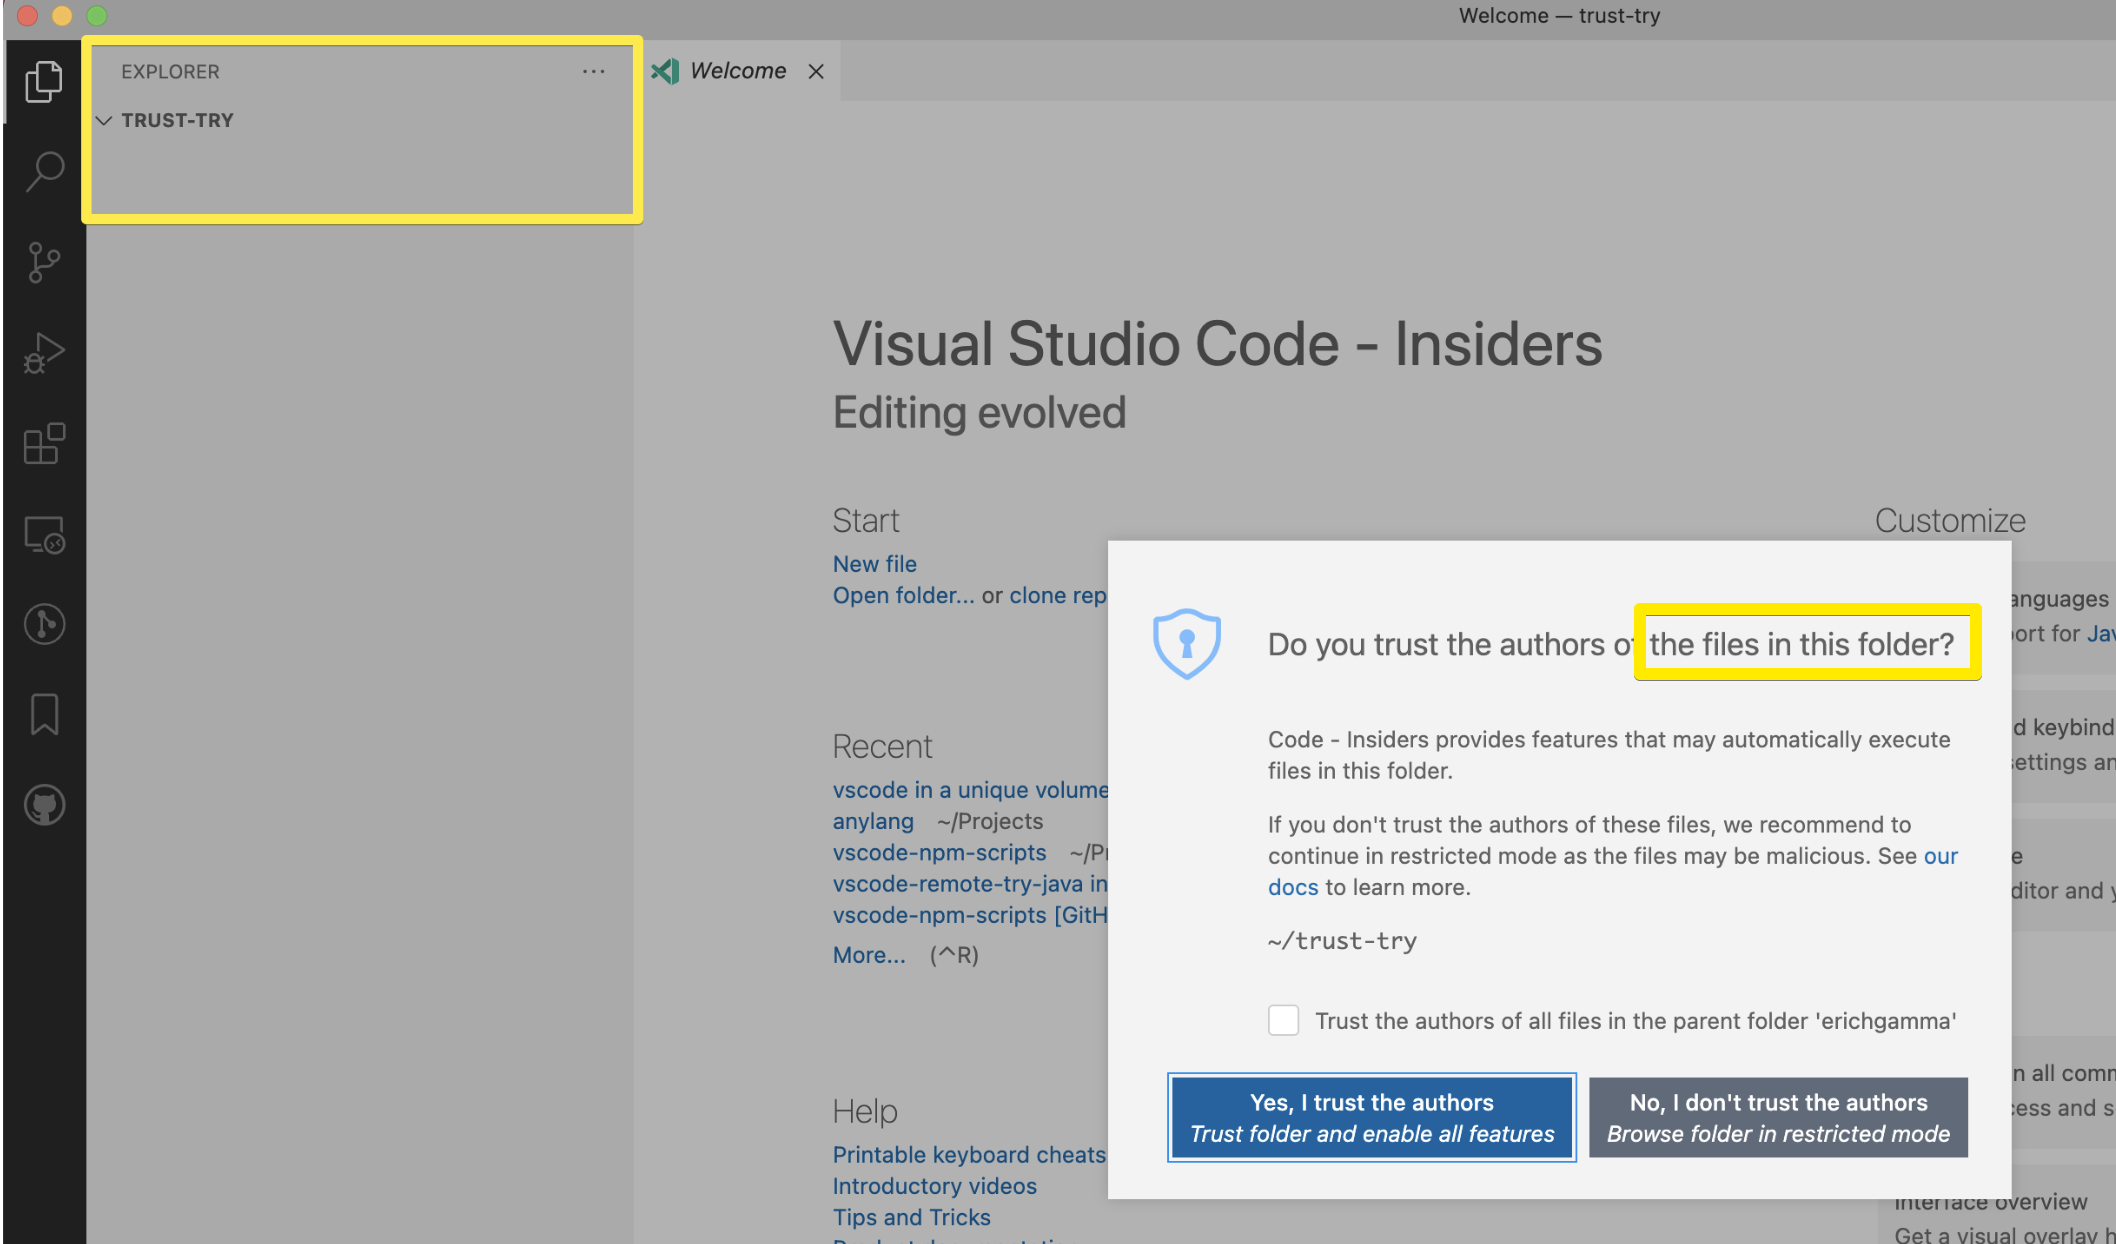
Task: Close the Welcome tab
Action: point(815,70)
